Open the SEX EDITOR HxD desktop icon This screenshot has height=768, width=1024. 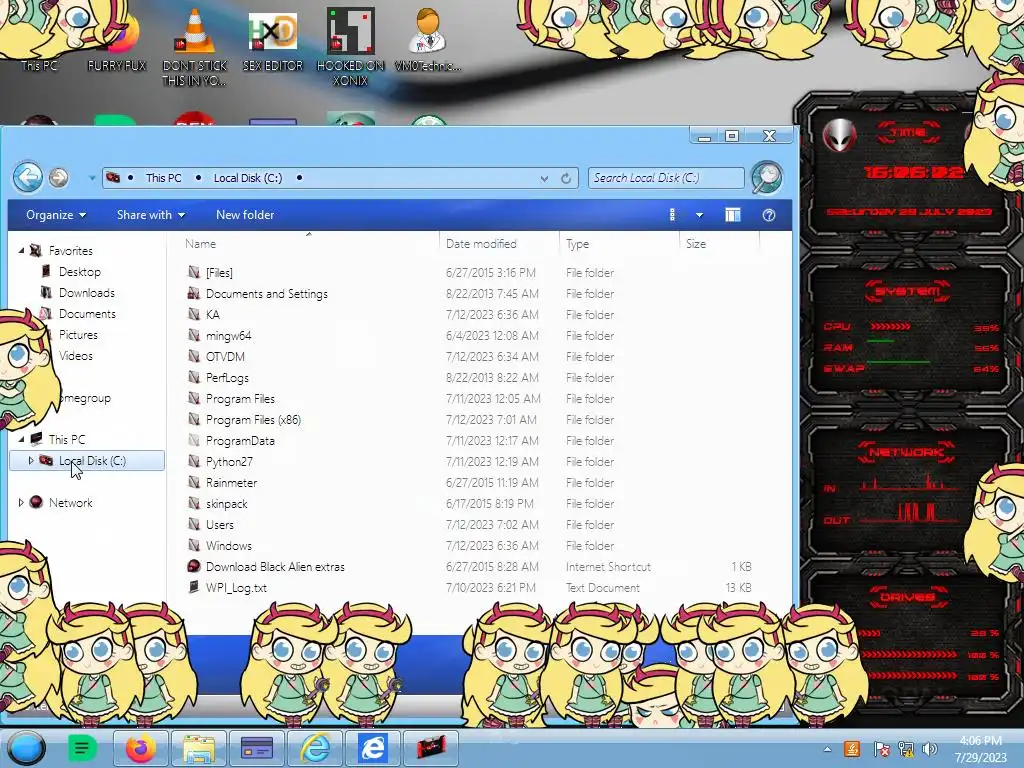tap(272, 31)
